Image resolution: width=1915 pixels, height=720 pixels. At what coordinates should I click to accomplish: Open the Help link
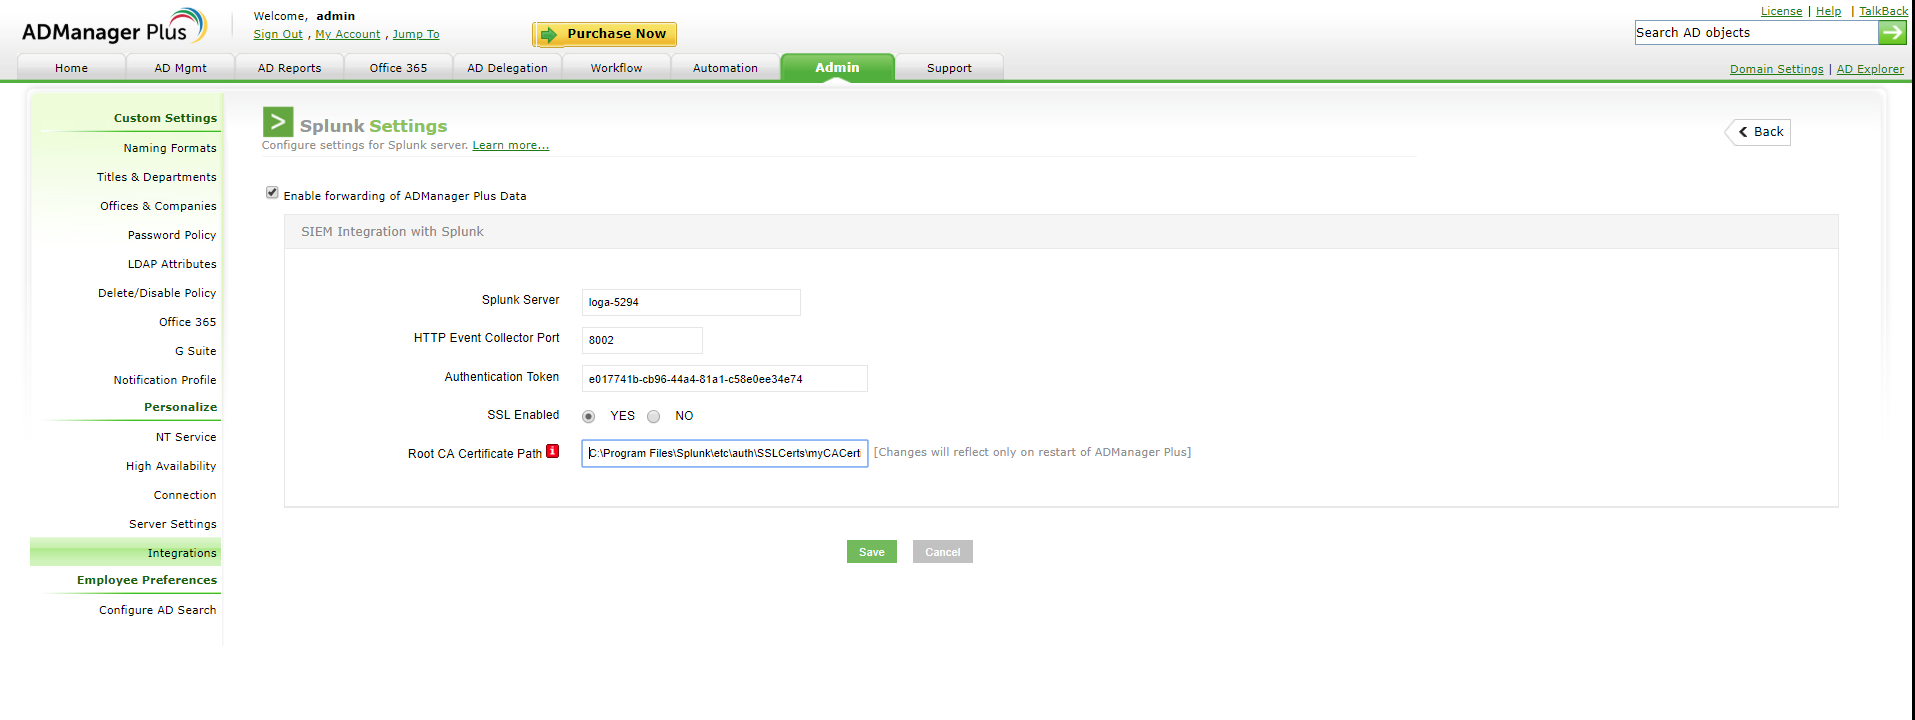point(1828,11)
